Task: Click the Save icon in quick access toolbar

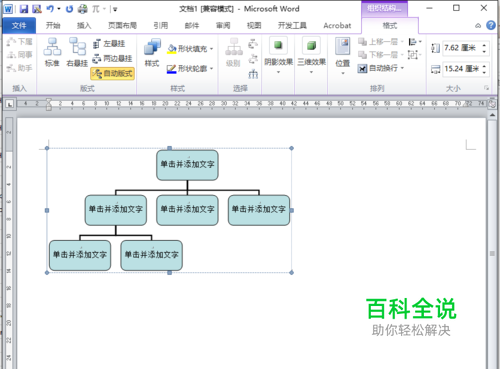Action: coord(24,9)
